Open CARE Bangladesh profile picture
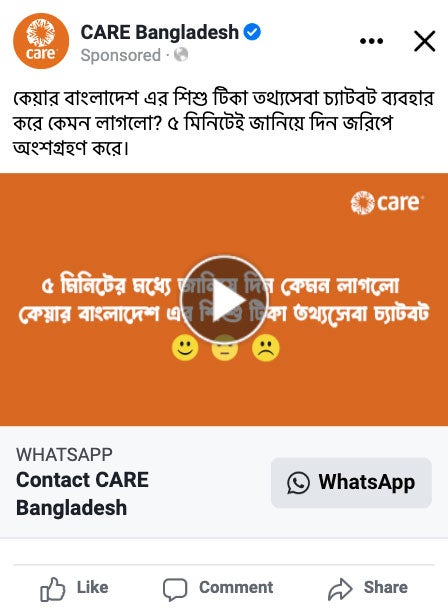Screen dimensions: 448x612 [x=41, y=41]
